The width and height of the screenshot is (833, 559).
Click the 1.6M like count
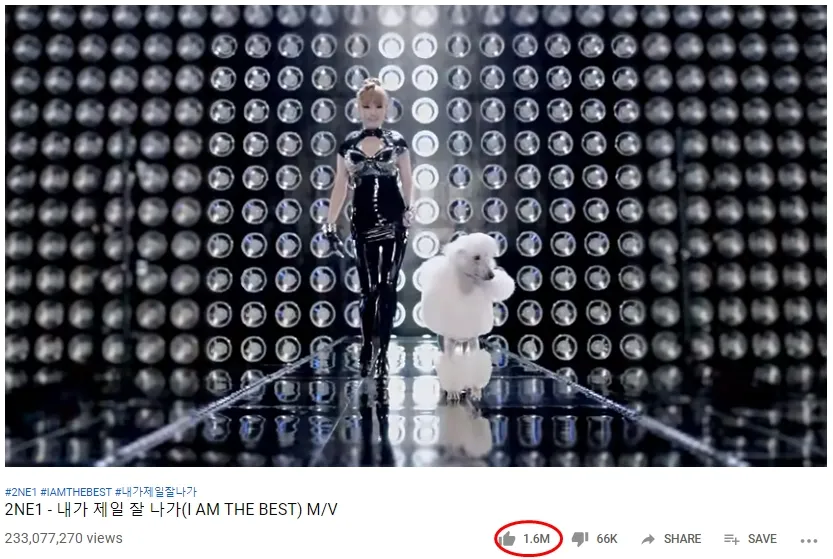(536, 538)
